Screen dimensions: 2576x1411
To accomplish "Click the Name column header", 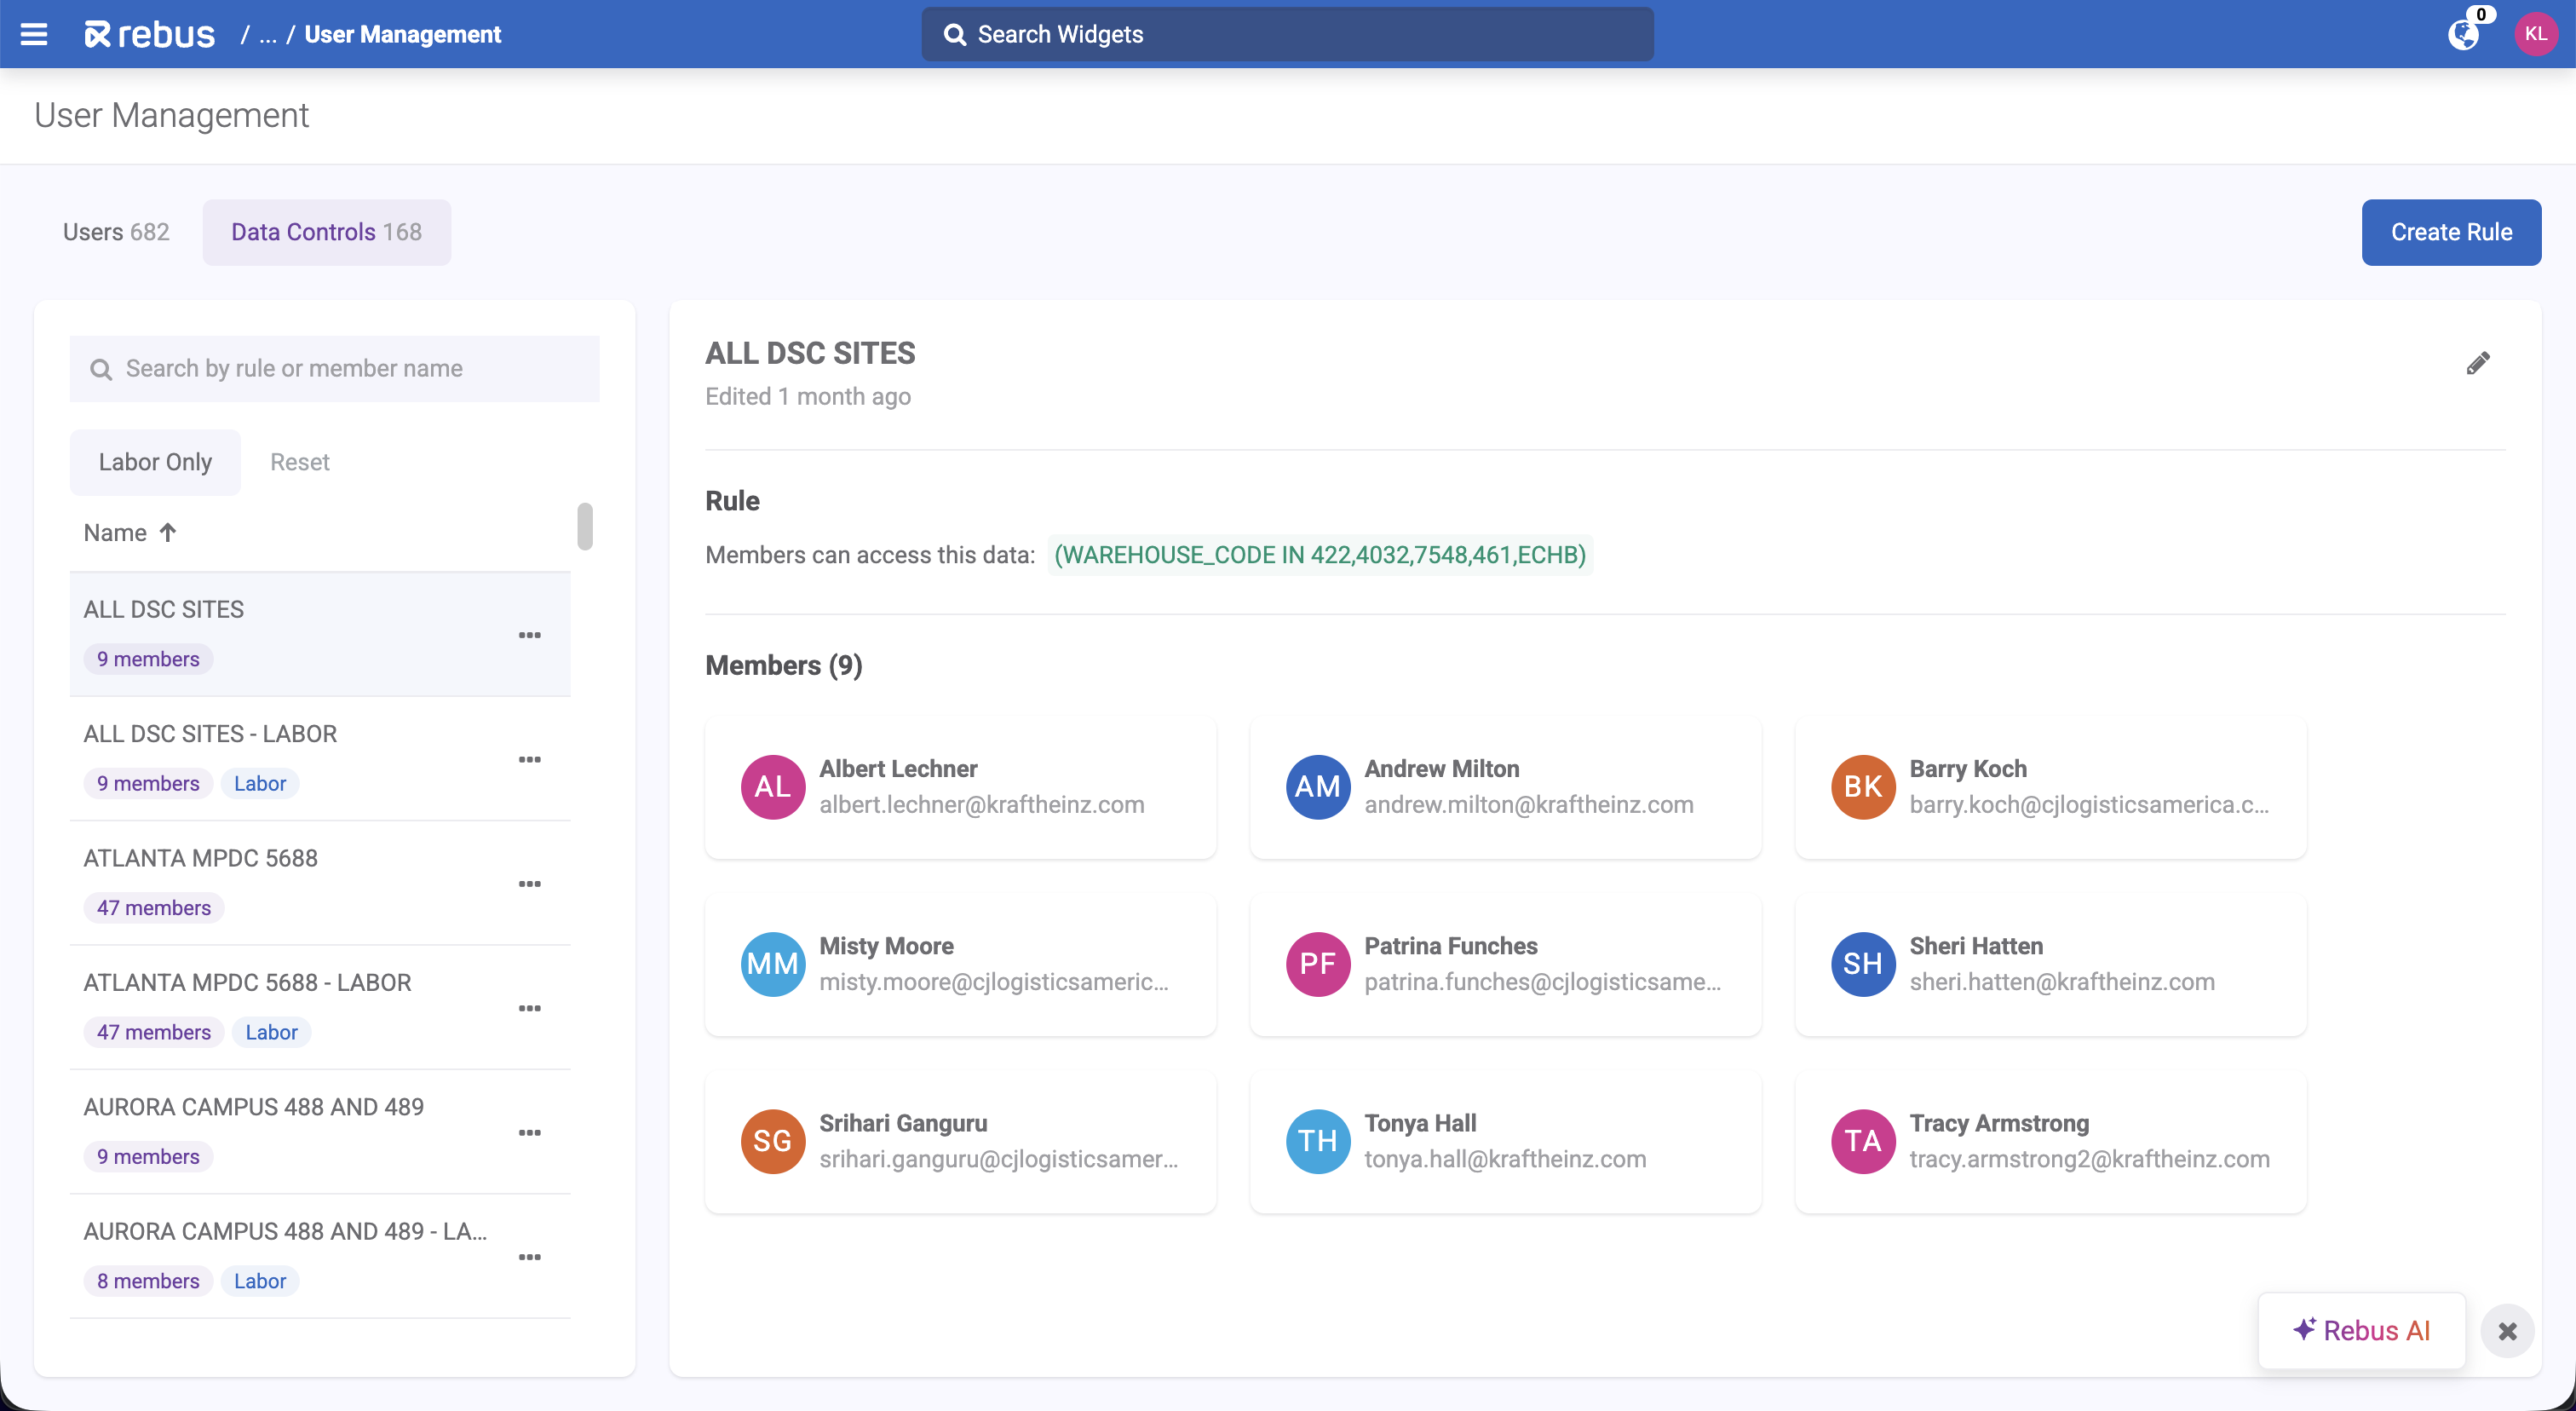I will pos(130,532).
